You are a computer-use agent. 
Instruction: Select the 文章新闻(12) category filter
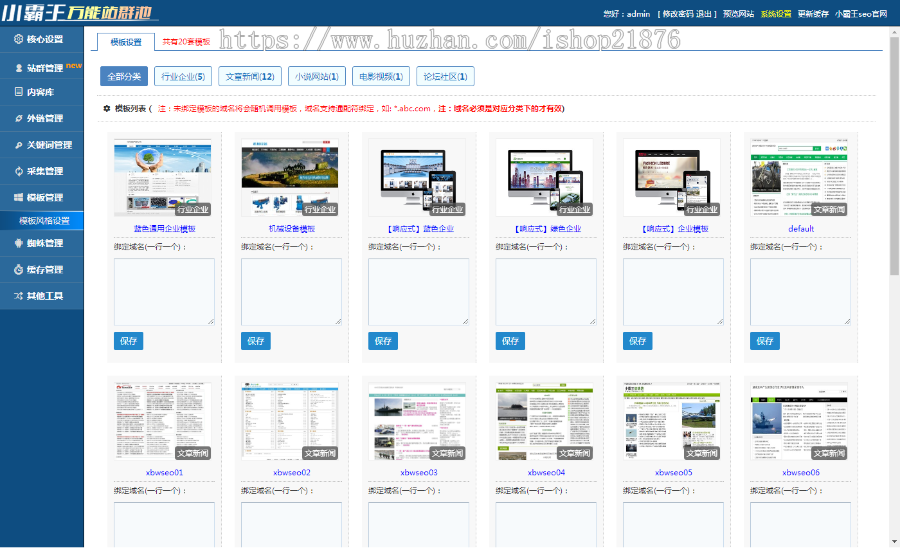[x=250, y=76]
